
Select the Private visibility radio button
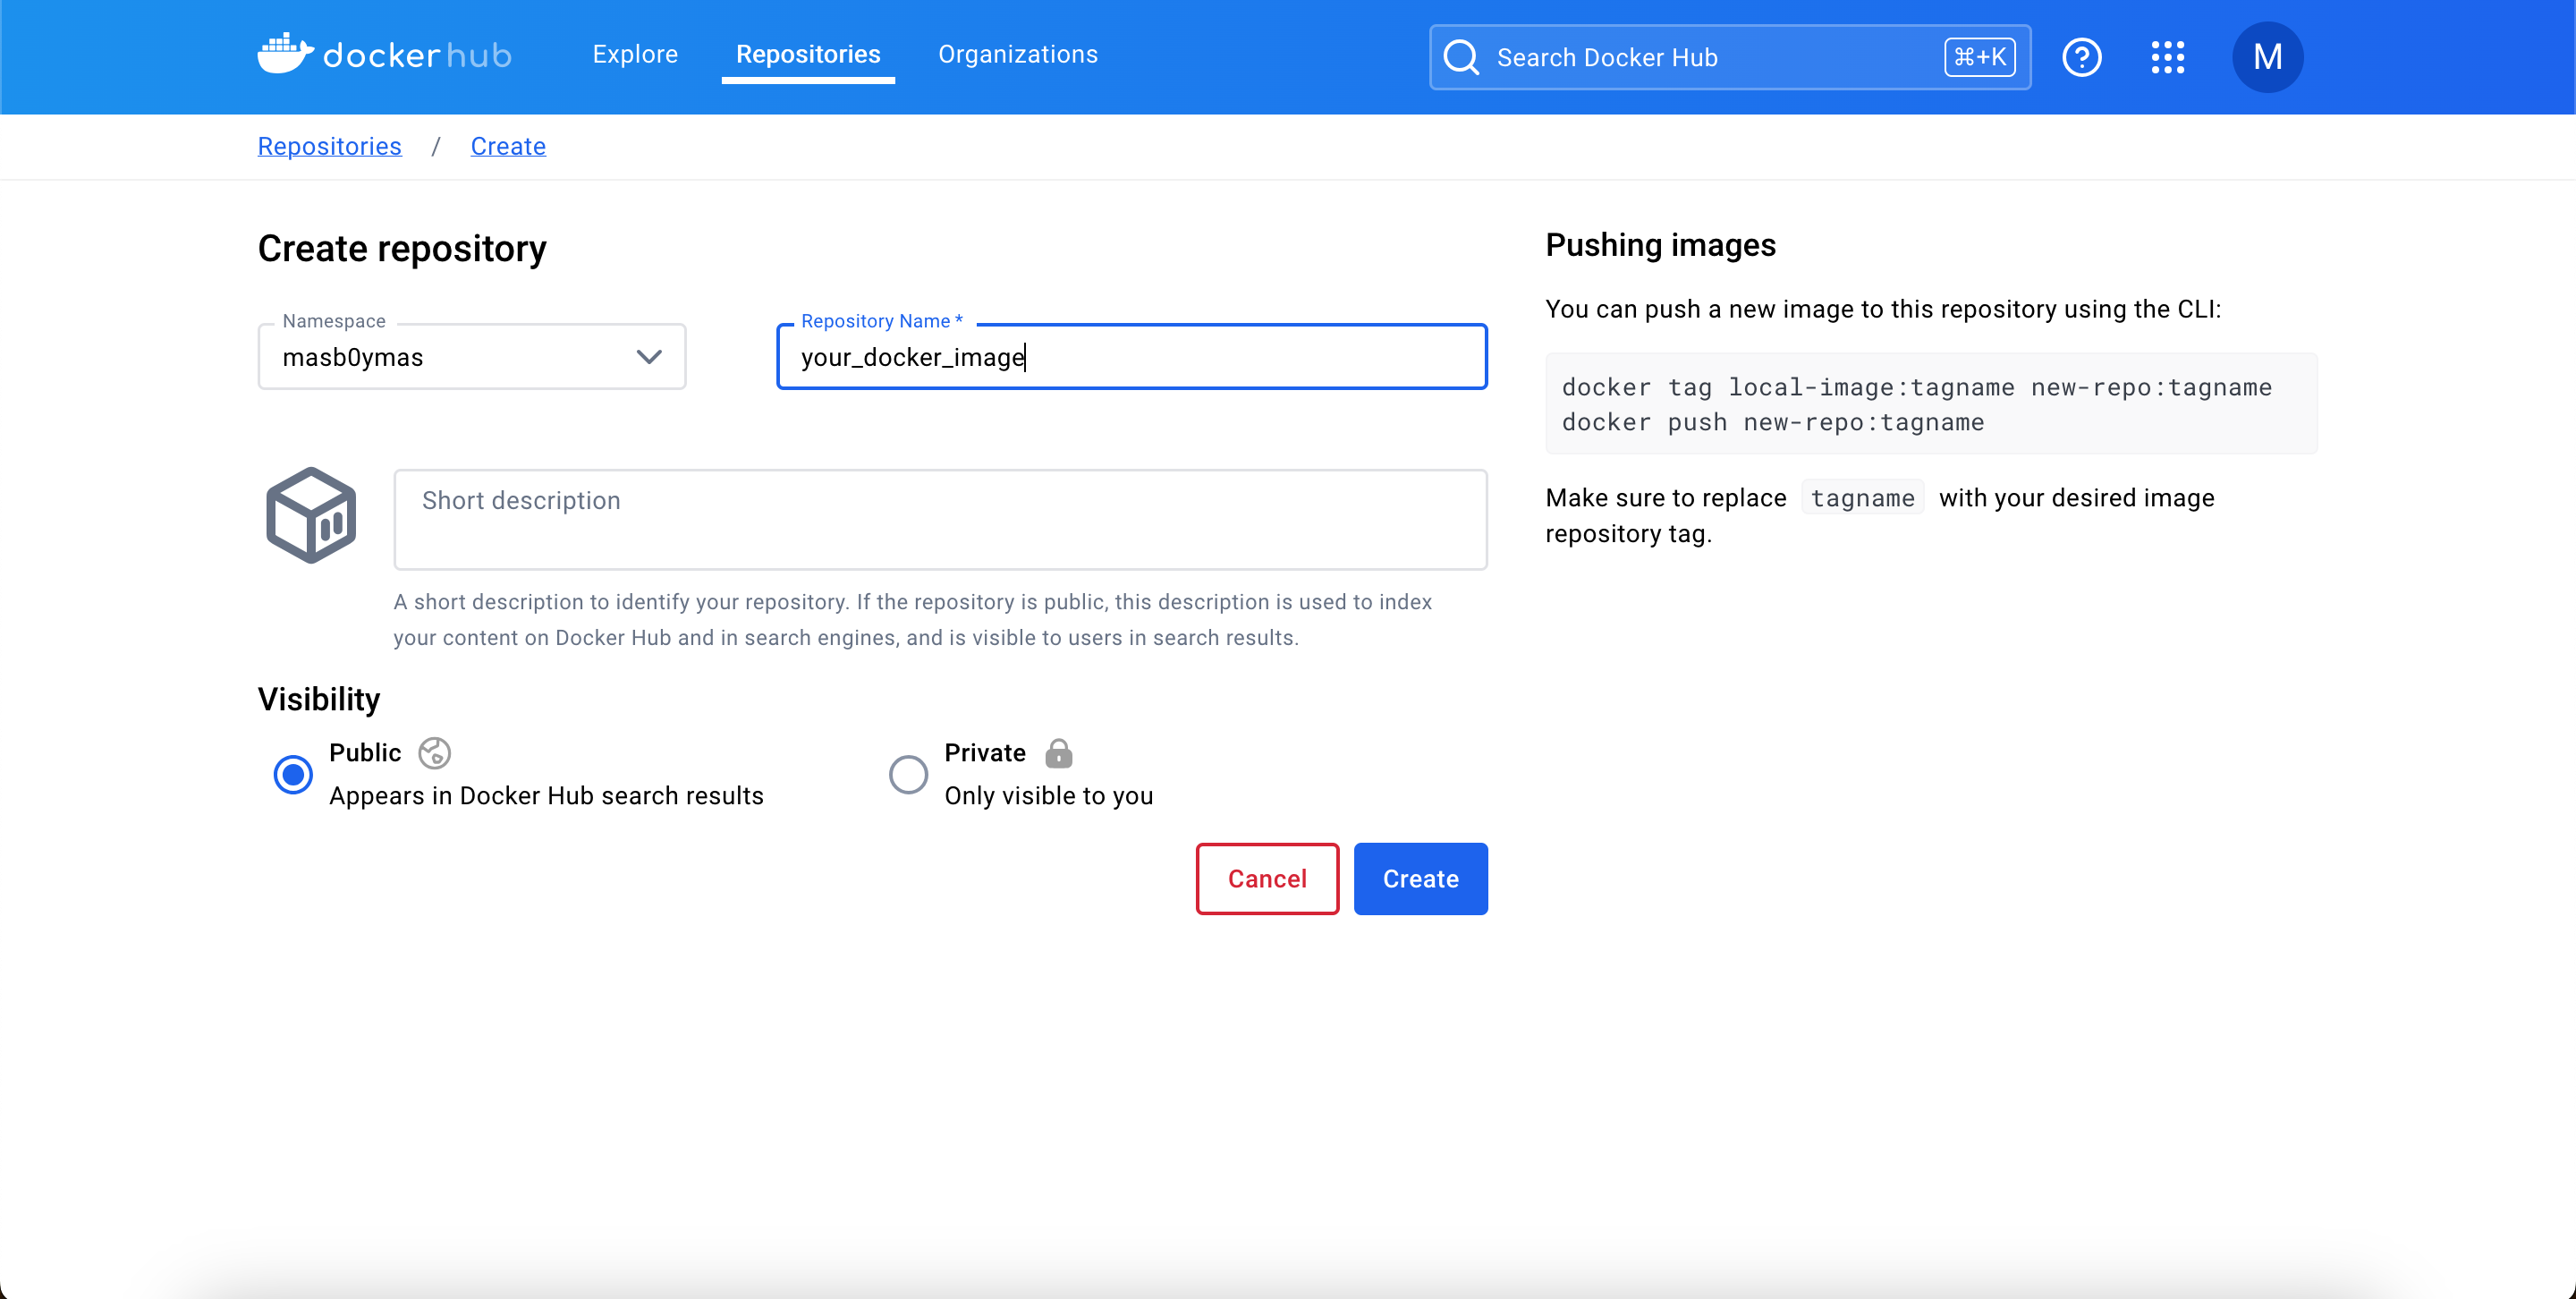tap(908, 774)
